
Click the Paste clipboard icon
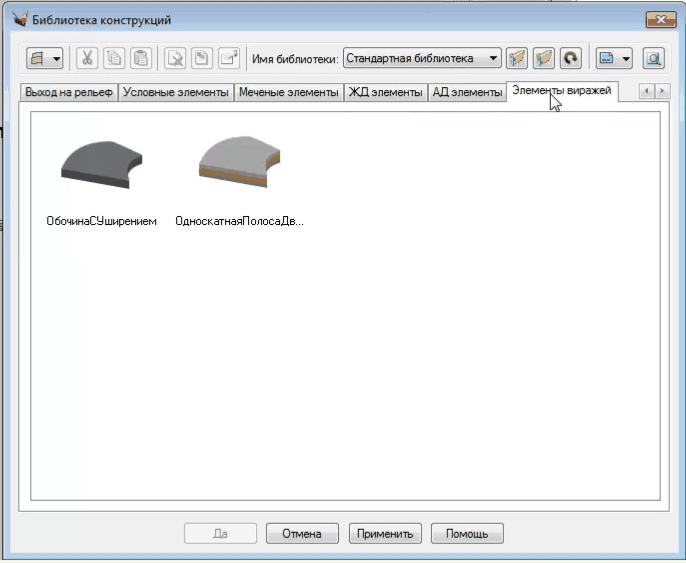pyautogui.click(x=141, y=59)
